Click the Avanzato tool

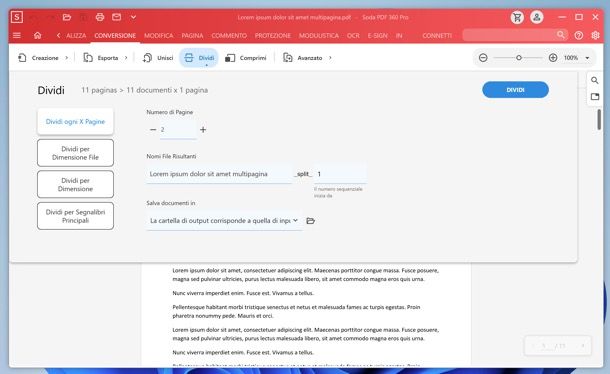303,58
